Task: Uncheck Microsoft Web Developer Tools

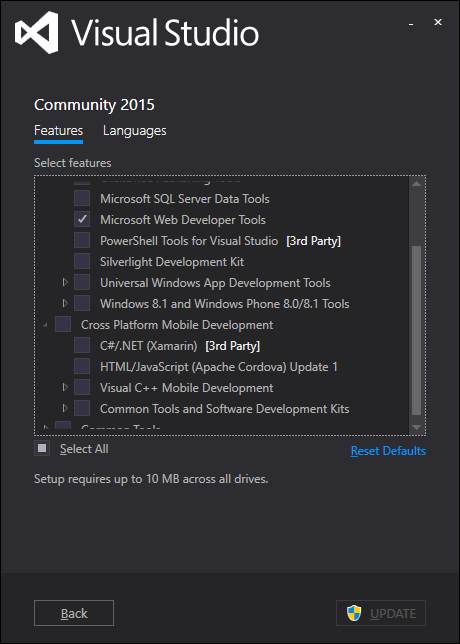Action: point(82,220)
